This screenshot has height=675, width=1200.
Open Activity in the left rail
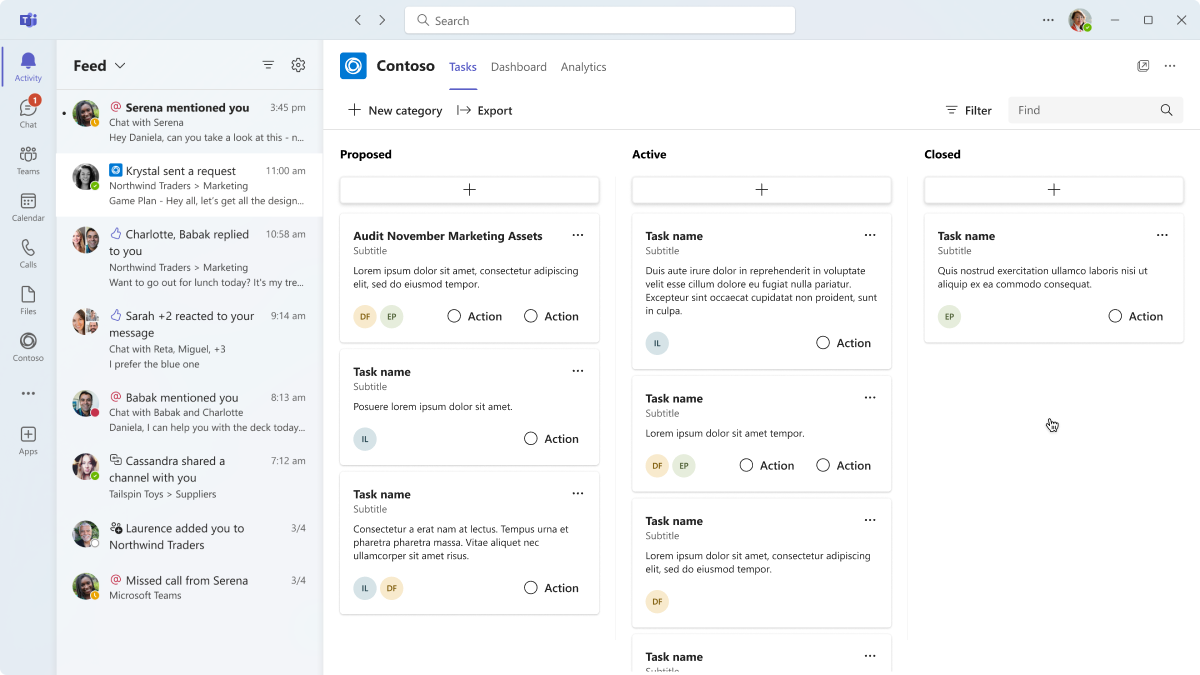coord(28,66)
